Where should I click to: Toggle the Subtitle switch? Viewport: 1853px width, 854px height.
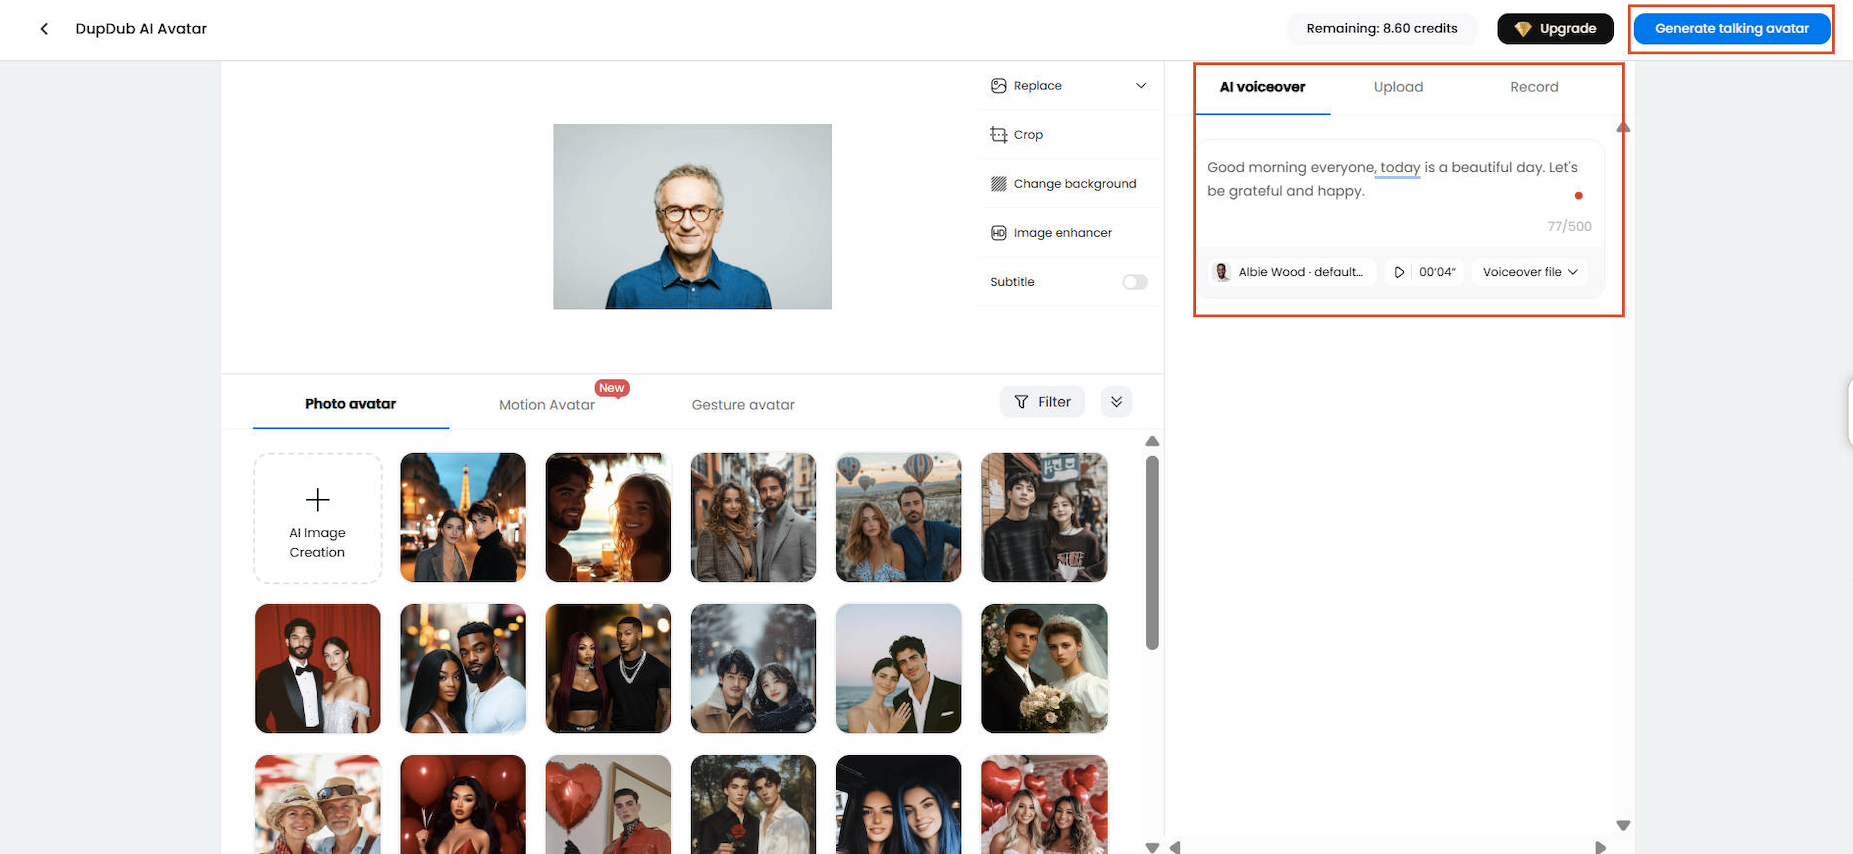[1135, 282]
